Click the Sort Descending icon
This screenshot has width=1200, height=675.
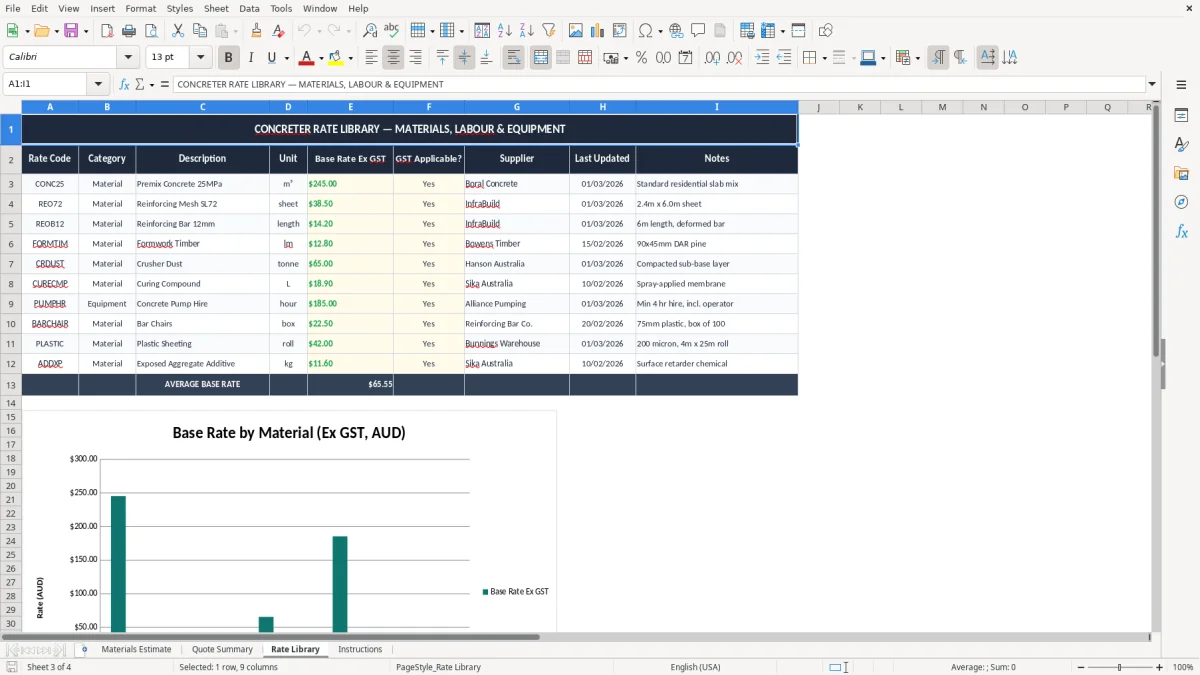coord(526,31)
